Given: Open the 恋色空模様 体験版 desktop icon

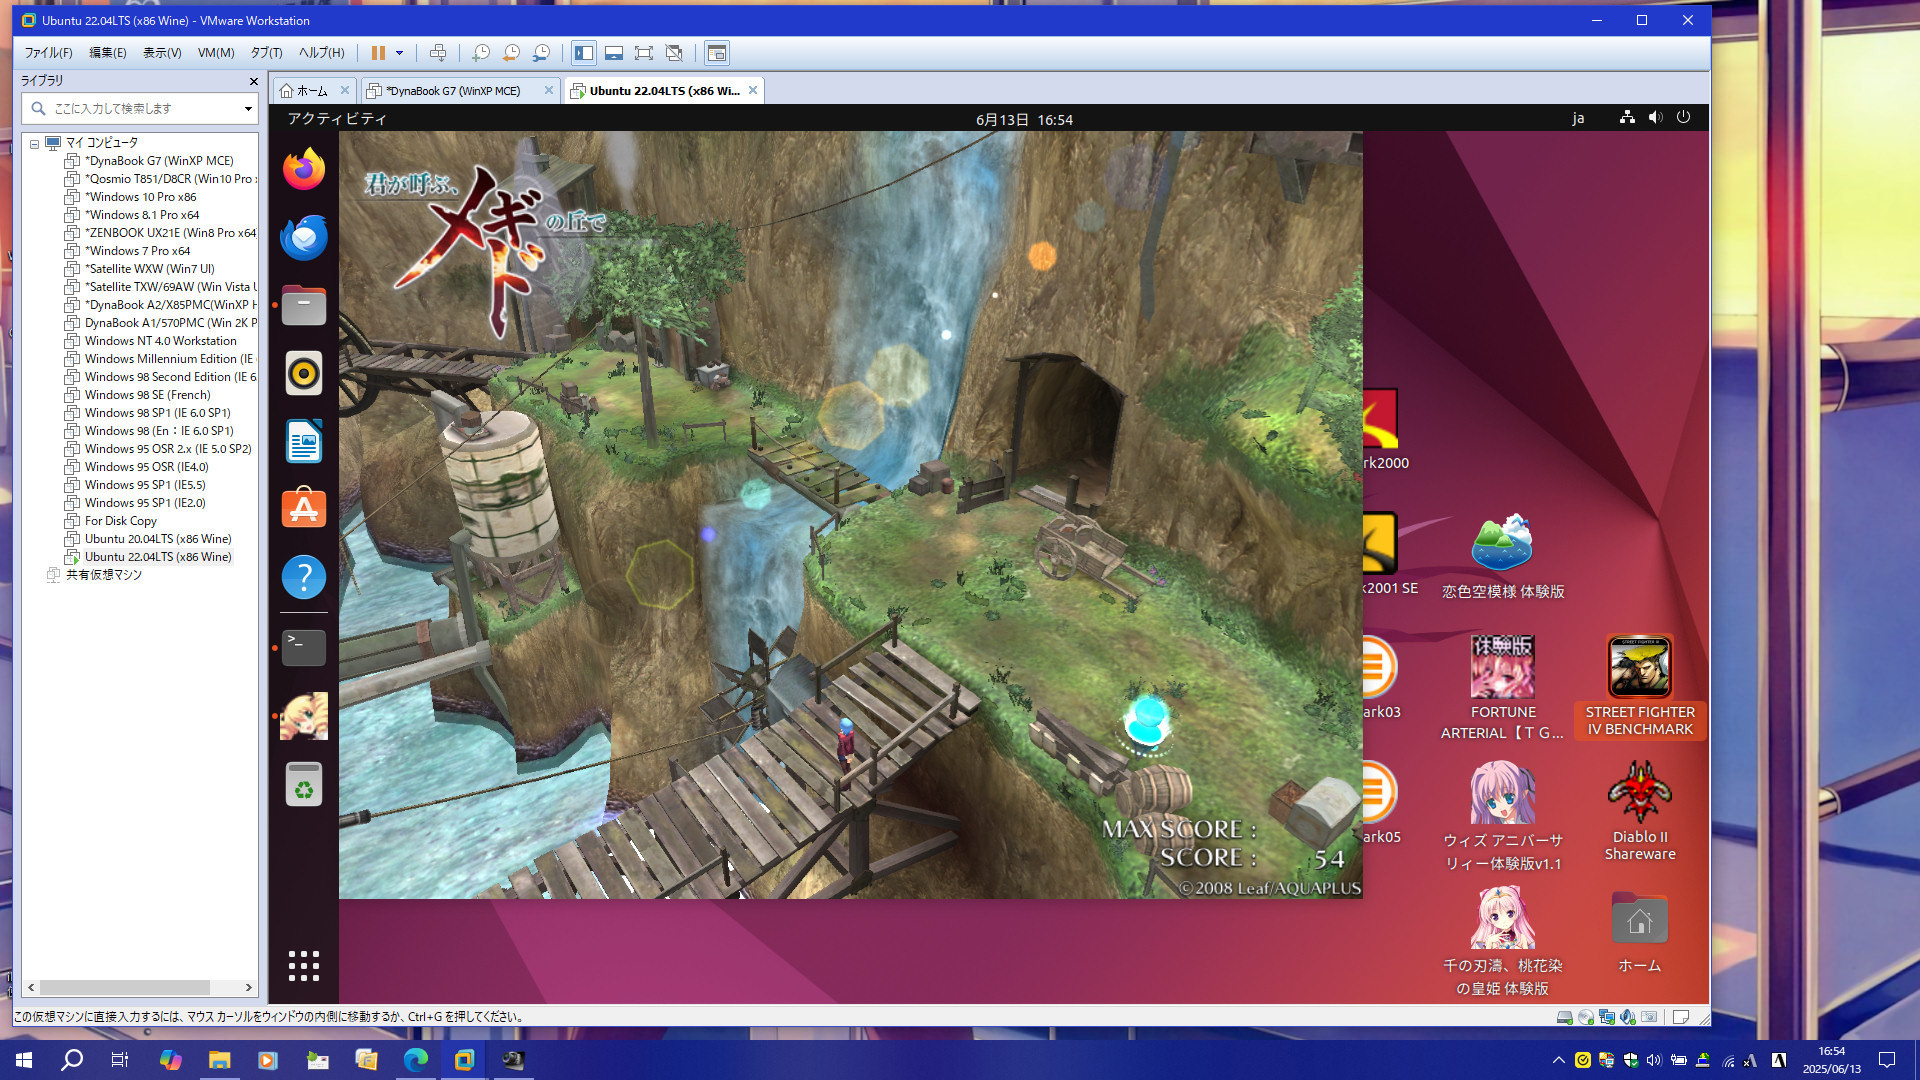Looking at the screenshot, I should [x=1503, y=556].
